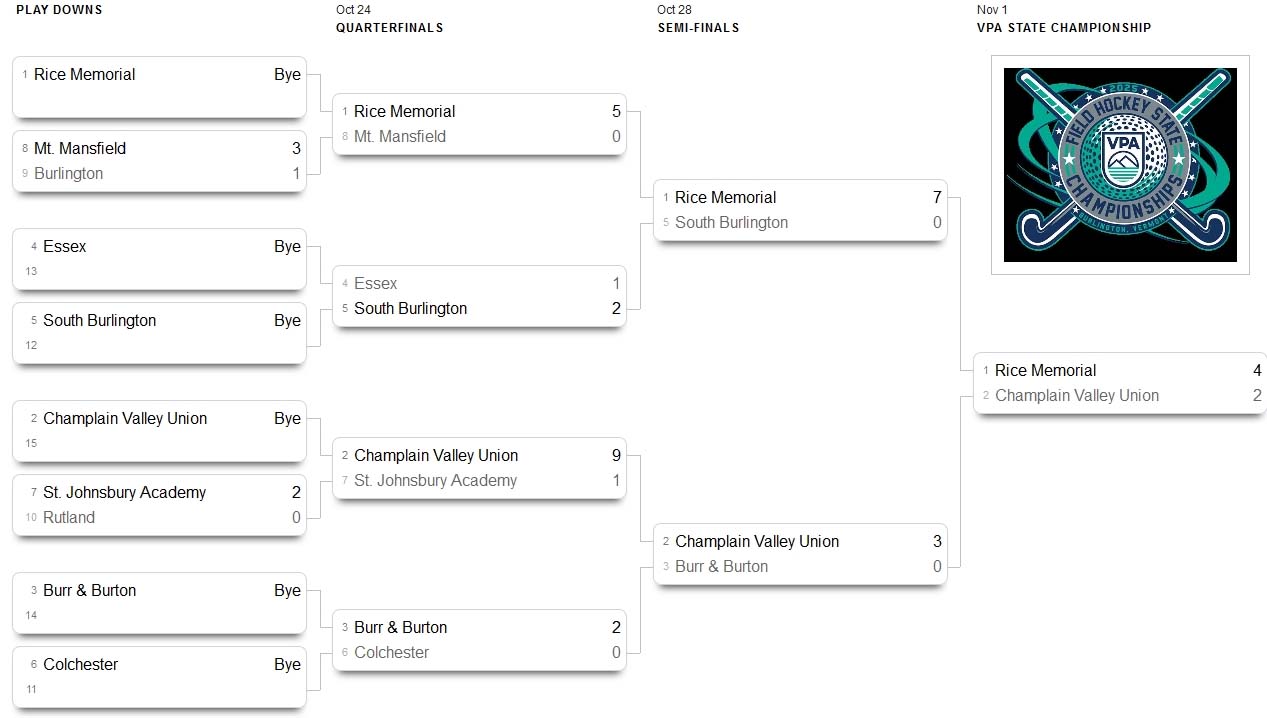Select Rutland in the play downs

point(69,518)
